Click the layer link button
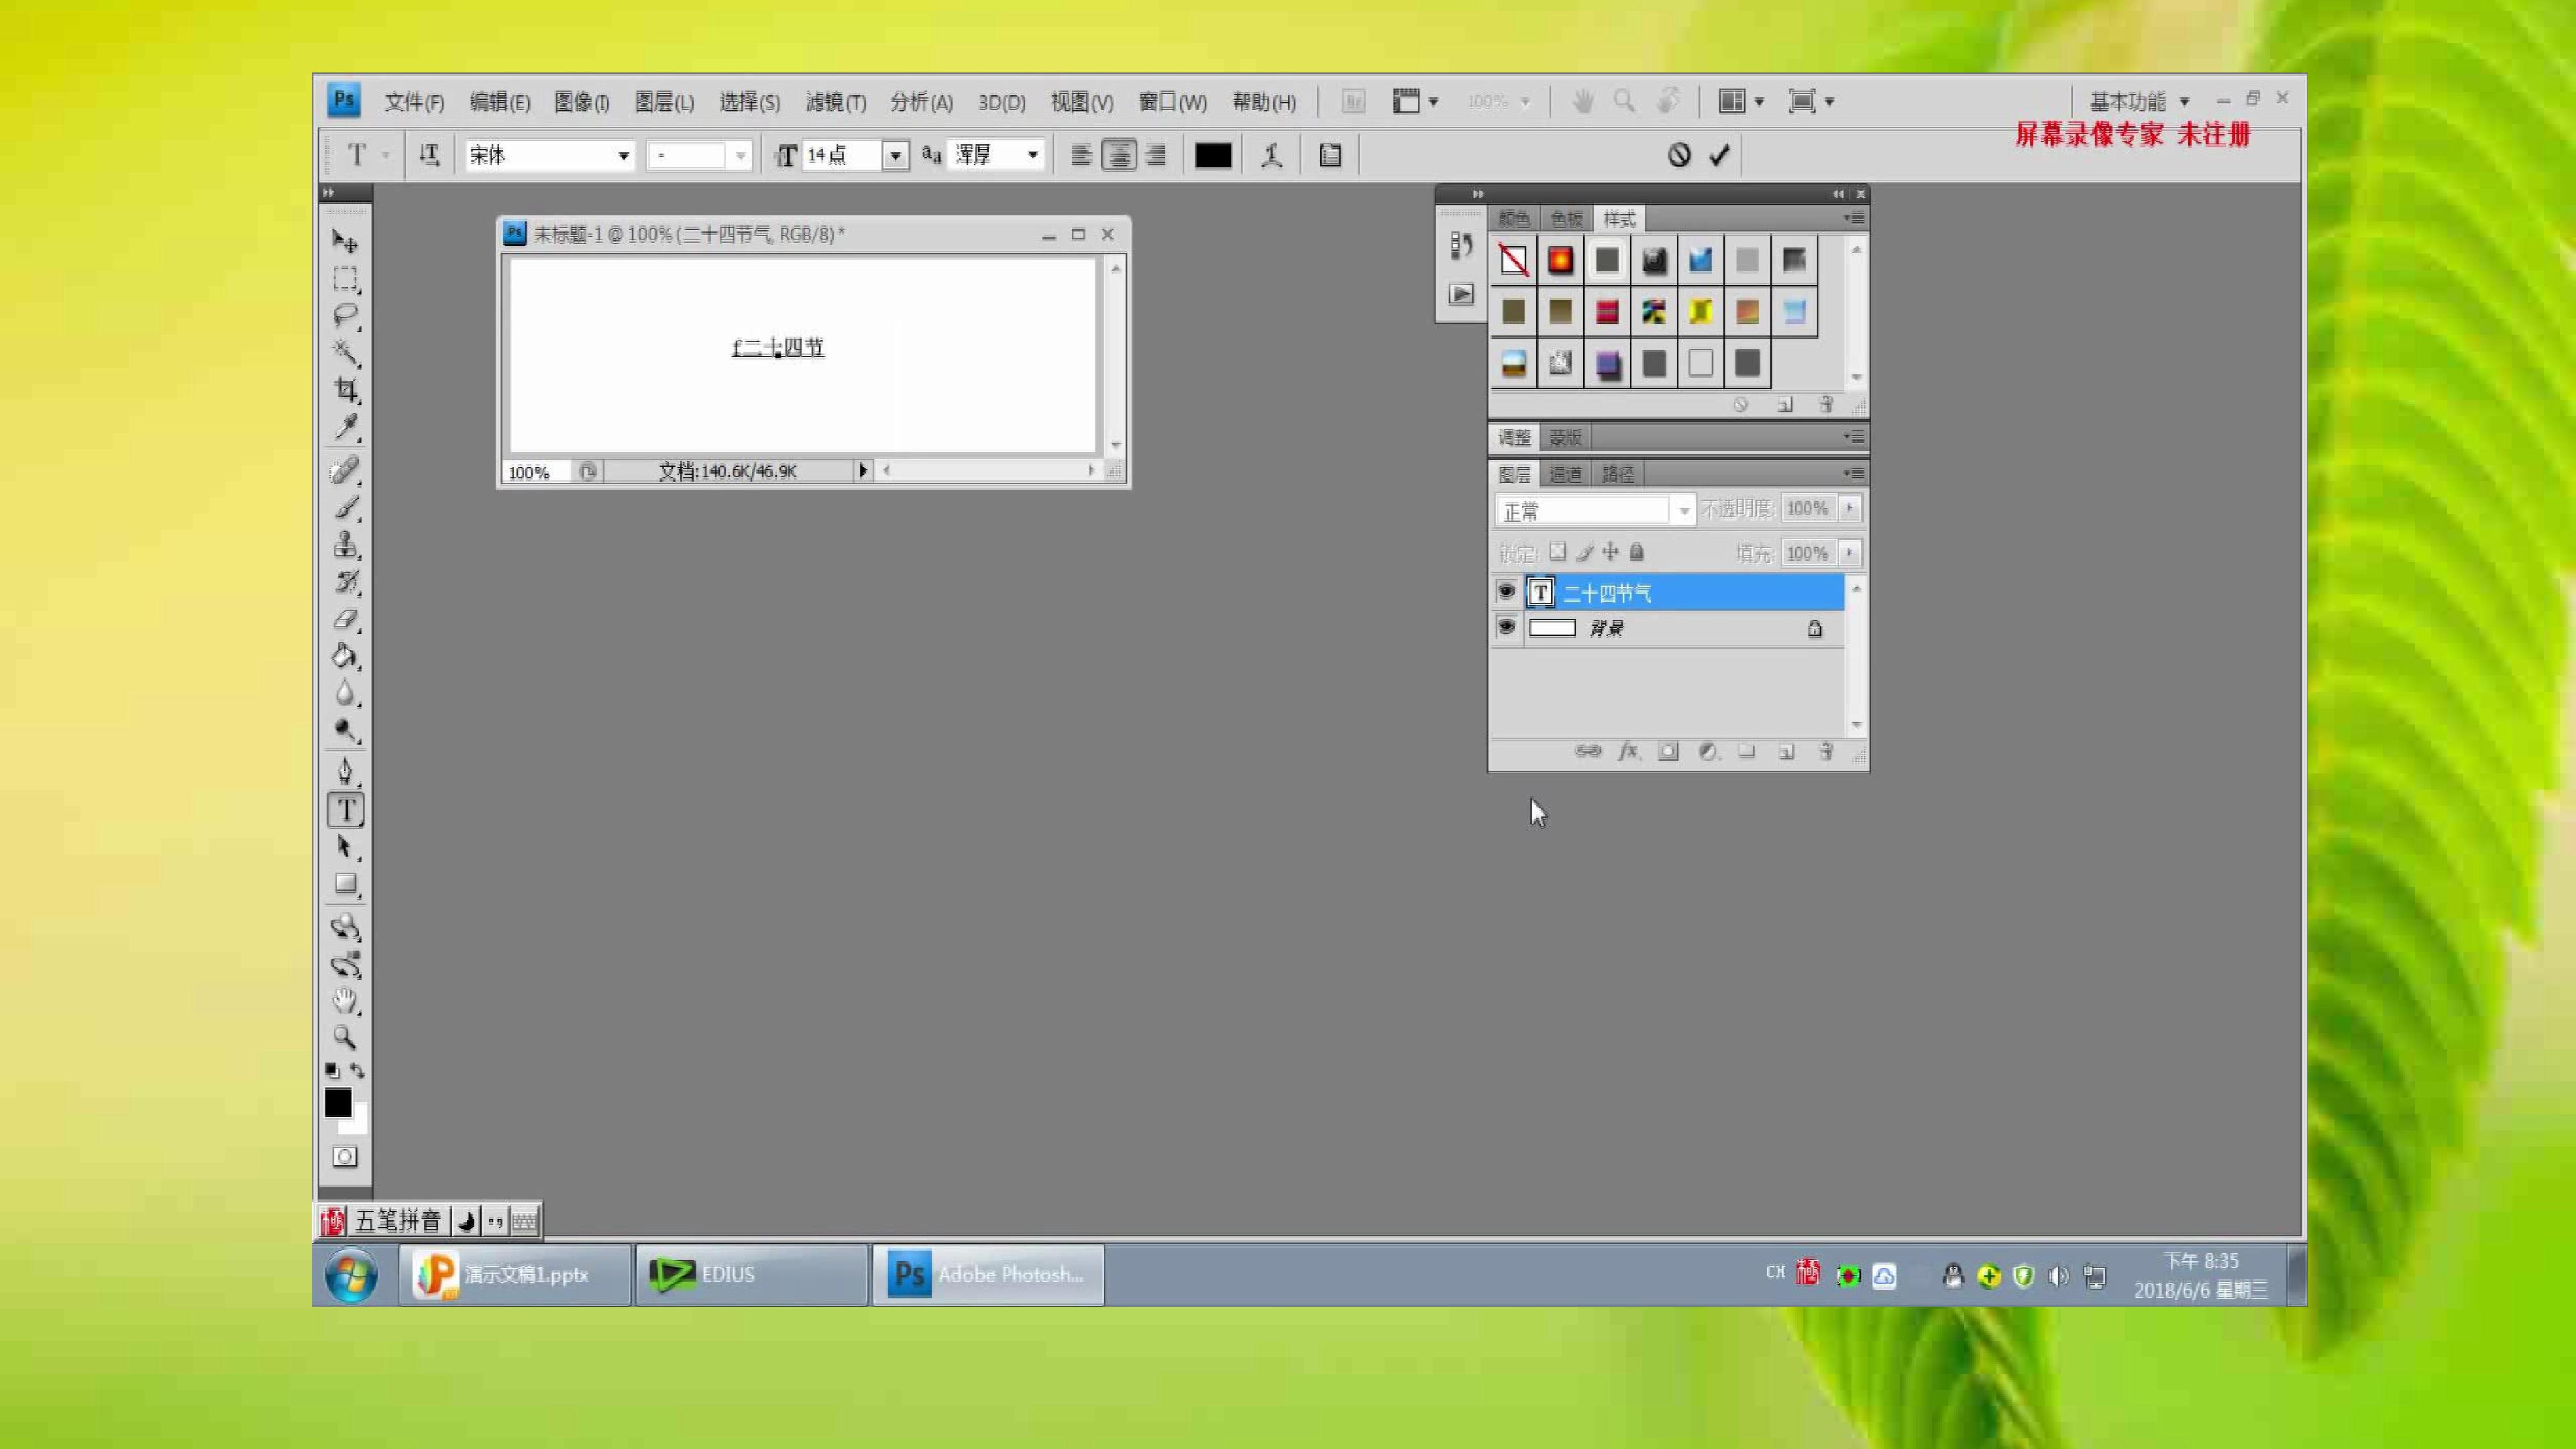Screen dimensions: 2576x1449 click(1587, 751)
